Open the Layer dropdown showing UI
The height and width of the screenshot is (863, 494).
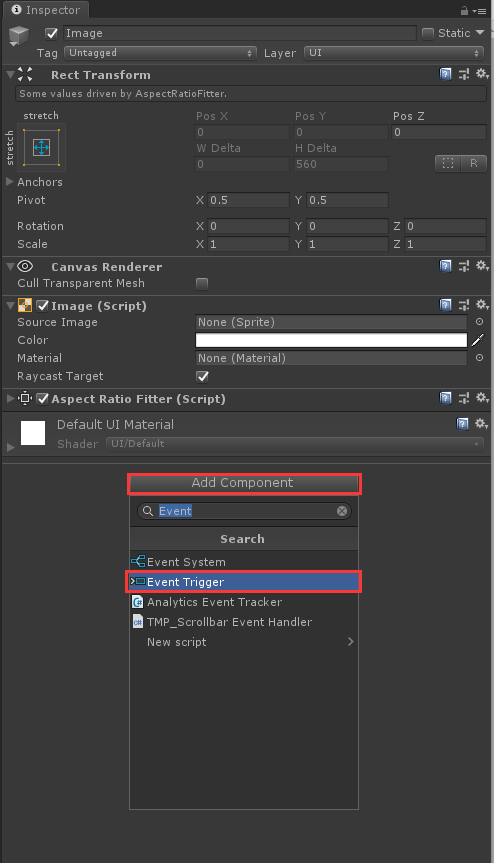tap(394, 53)
